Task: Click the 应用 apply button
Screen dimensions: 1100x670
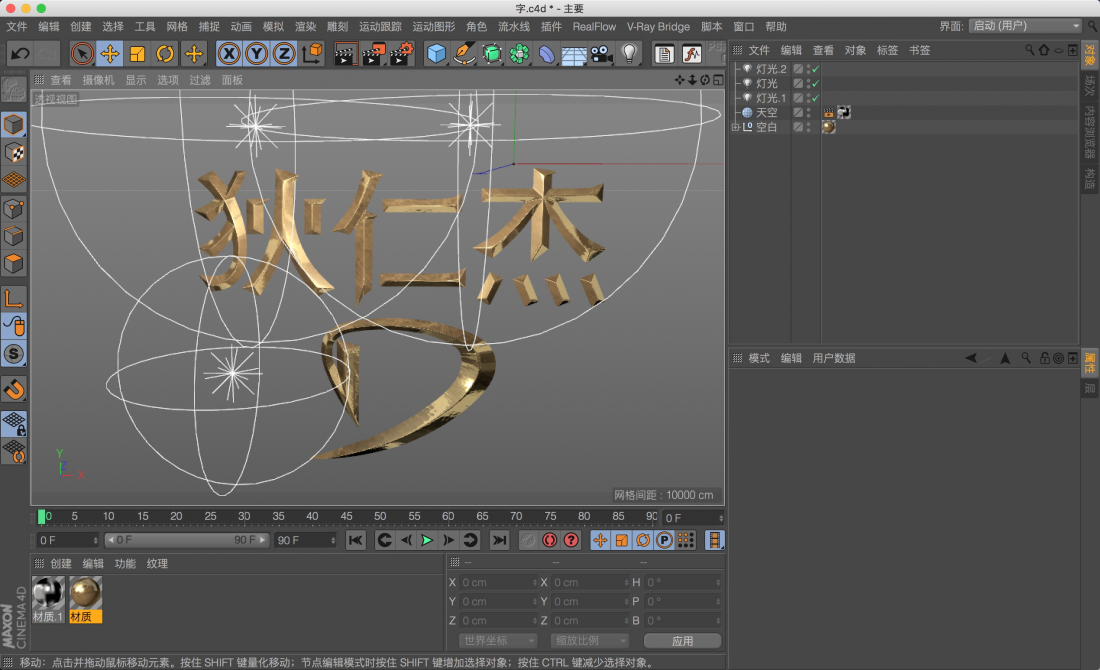Action: point(682,640)
